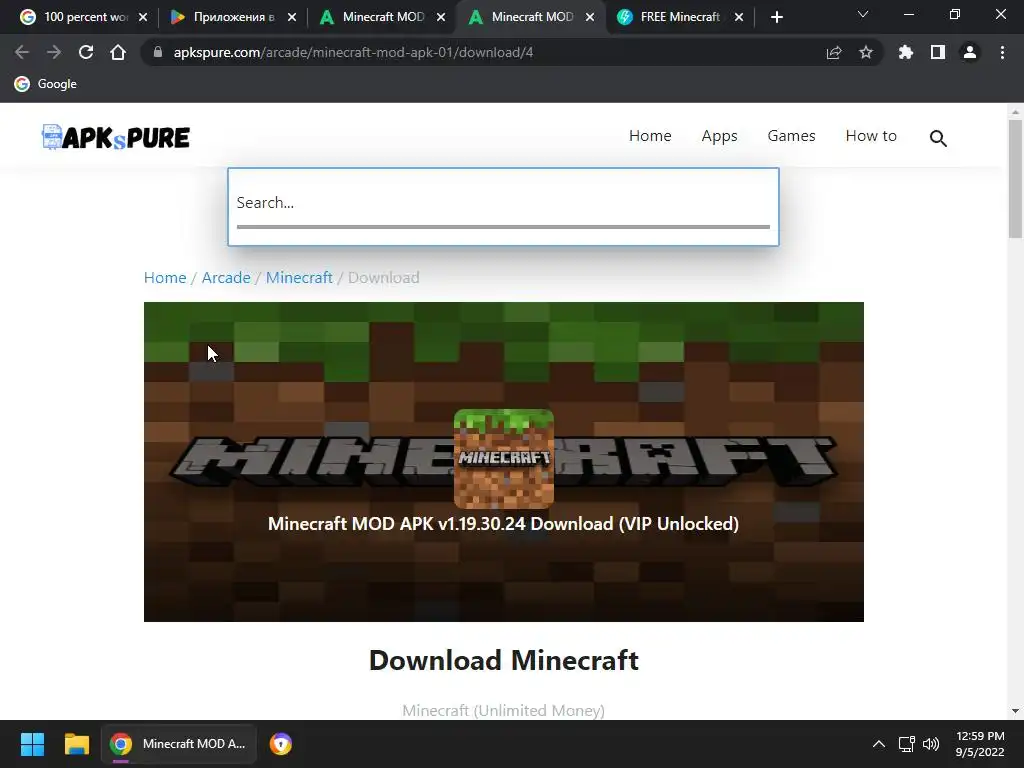This screenshot has height=768, width=1024.
Task: Show hidden system tray icons
Action: click(x=879, y=744)
